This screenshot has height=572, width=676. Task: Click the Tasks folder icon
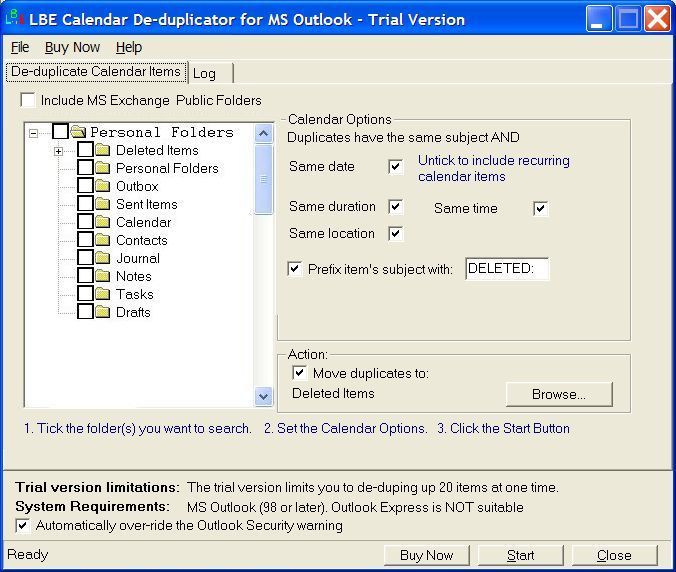103,294
